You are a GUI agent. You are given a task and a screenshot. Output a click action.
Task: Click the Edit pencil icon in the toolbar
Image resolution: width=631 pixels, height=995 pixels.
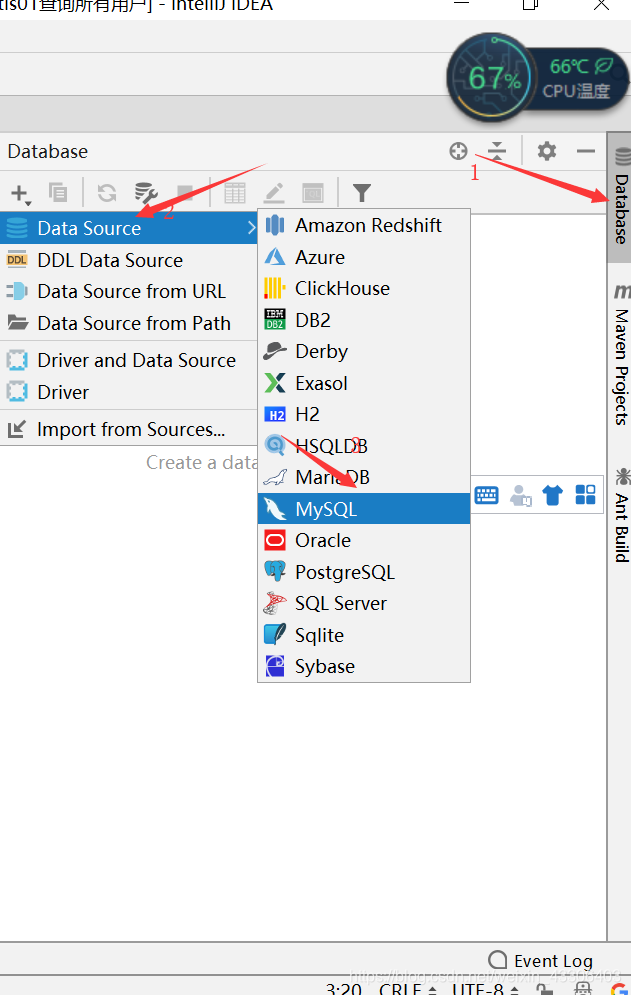[x=274, y=193]
